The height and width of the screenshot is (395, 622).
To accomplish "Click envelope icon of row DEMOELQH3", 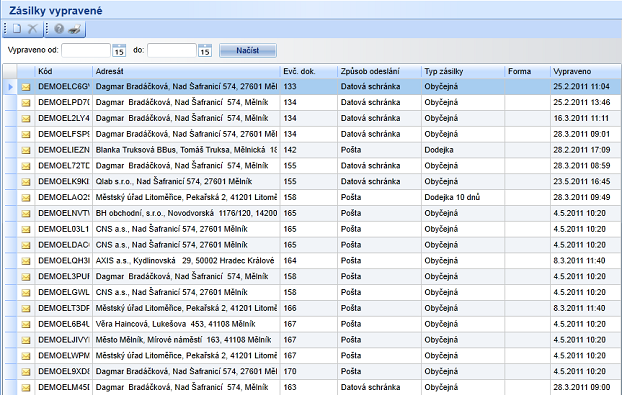I will [26, 261].
